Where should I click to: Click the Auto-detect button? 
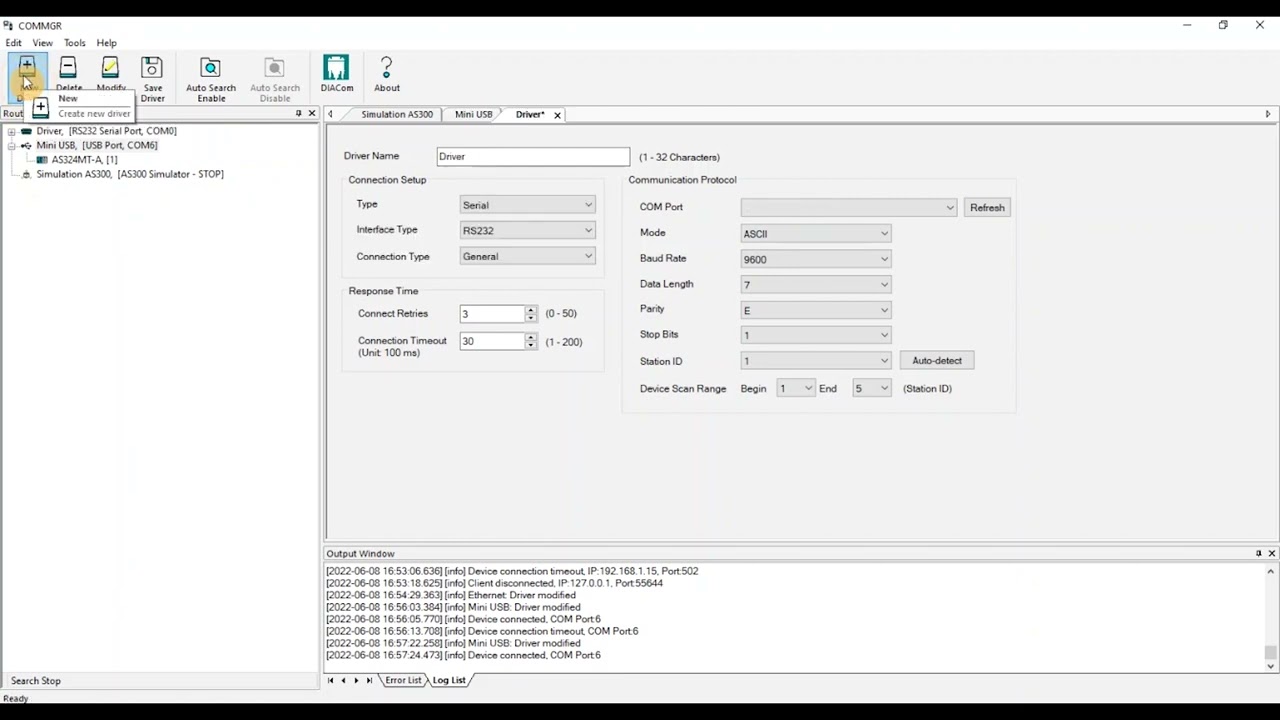(937, 360)
